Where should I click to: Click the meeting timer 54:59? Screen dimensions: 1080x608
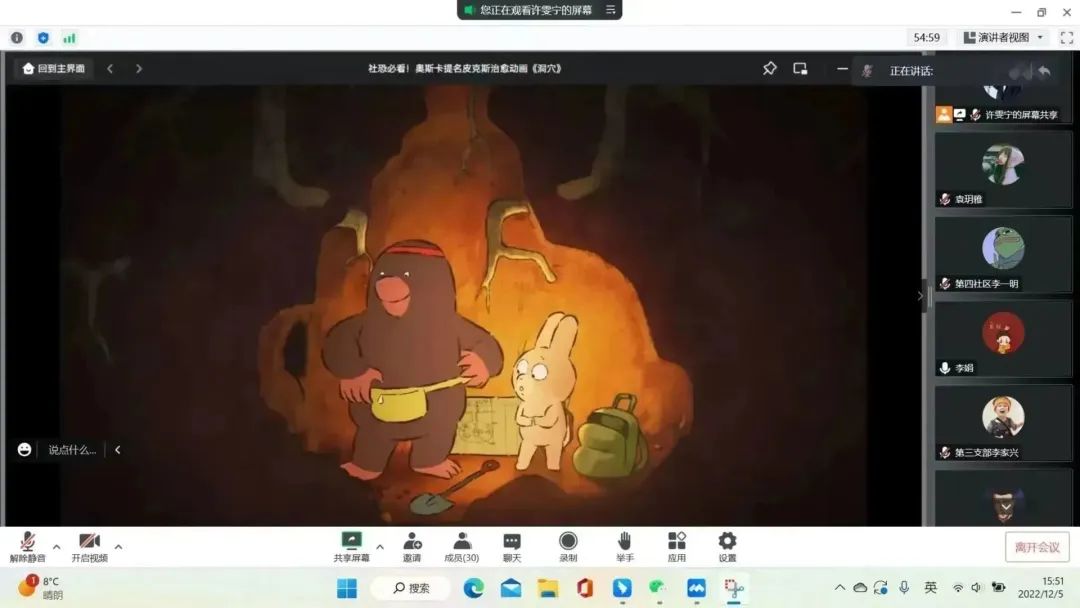point(926,38)
